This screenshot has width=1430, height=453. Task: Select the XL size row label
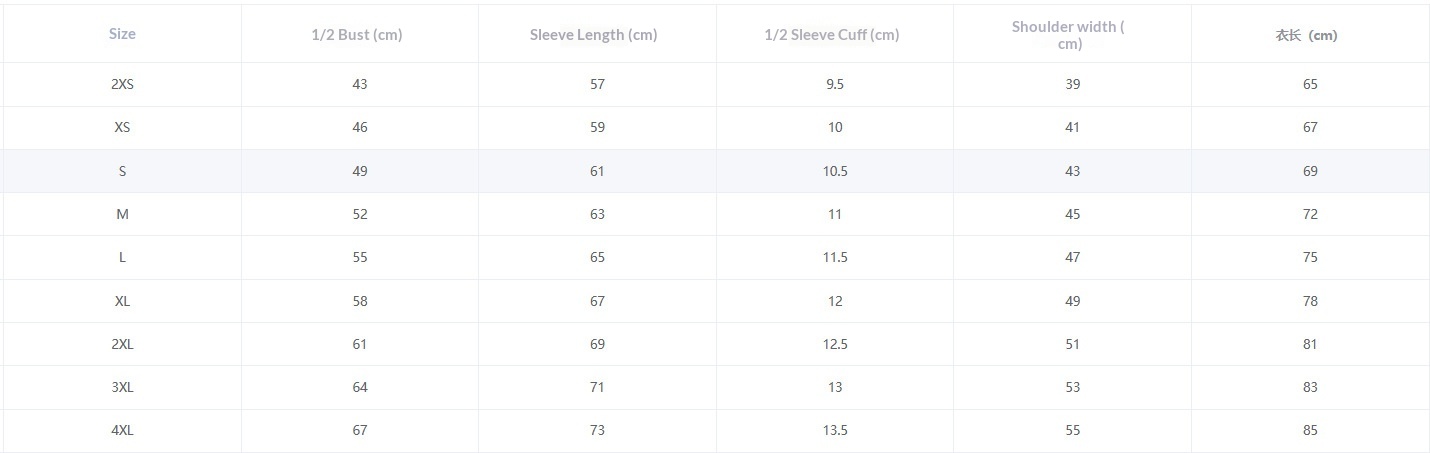point(122,301)
